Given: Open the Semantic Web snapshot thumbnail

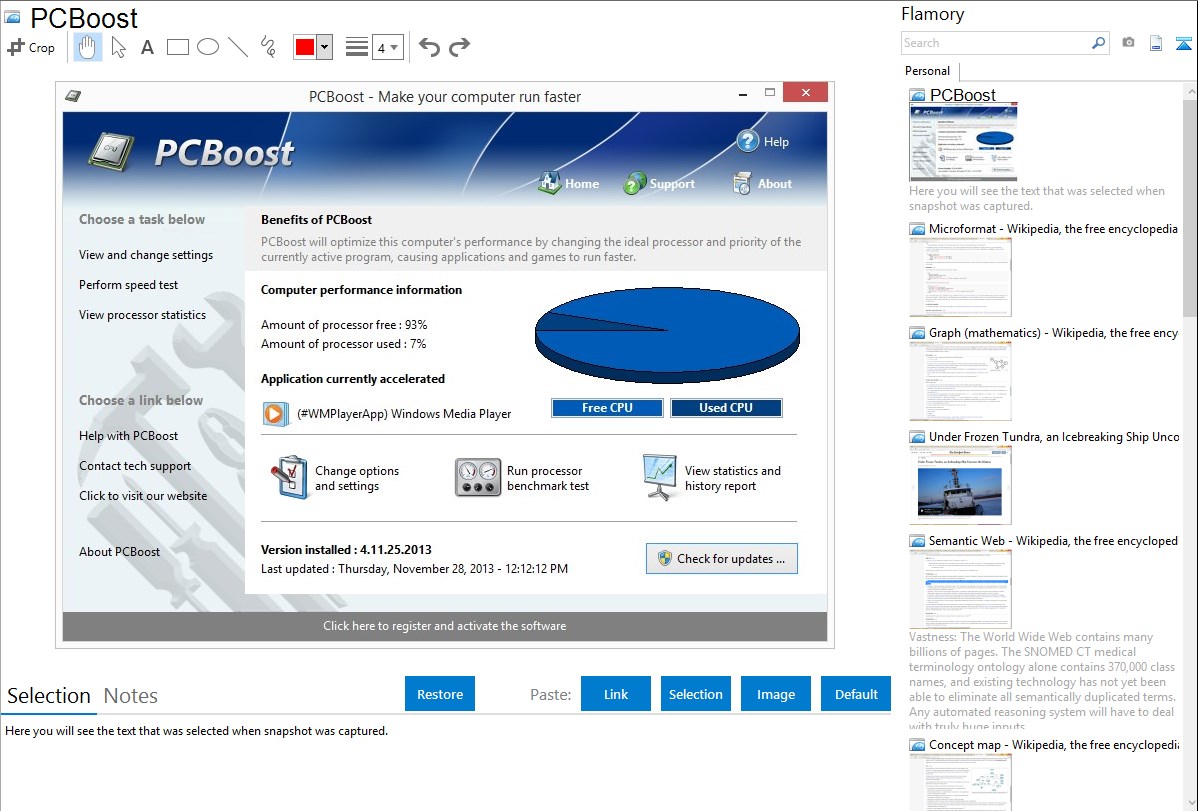Looking at the screenshot, I should [x=960, y=588].
